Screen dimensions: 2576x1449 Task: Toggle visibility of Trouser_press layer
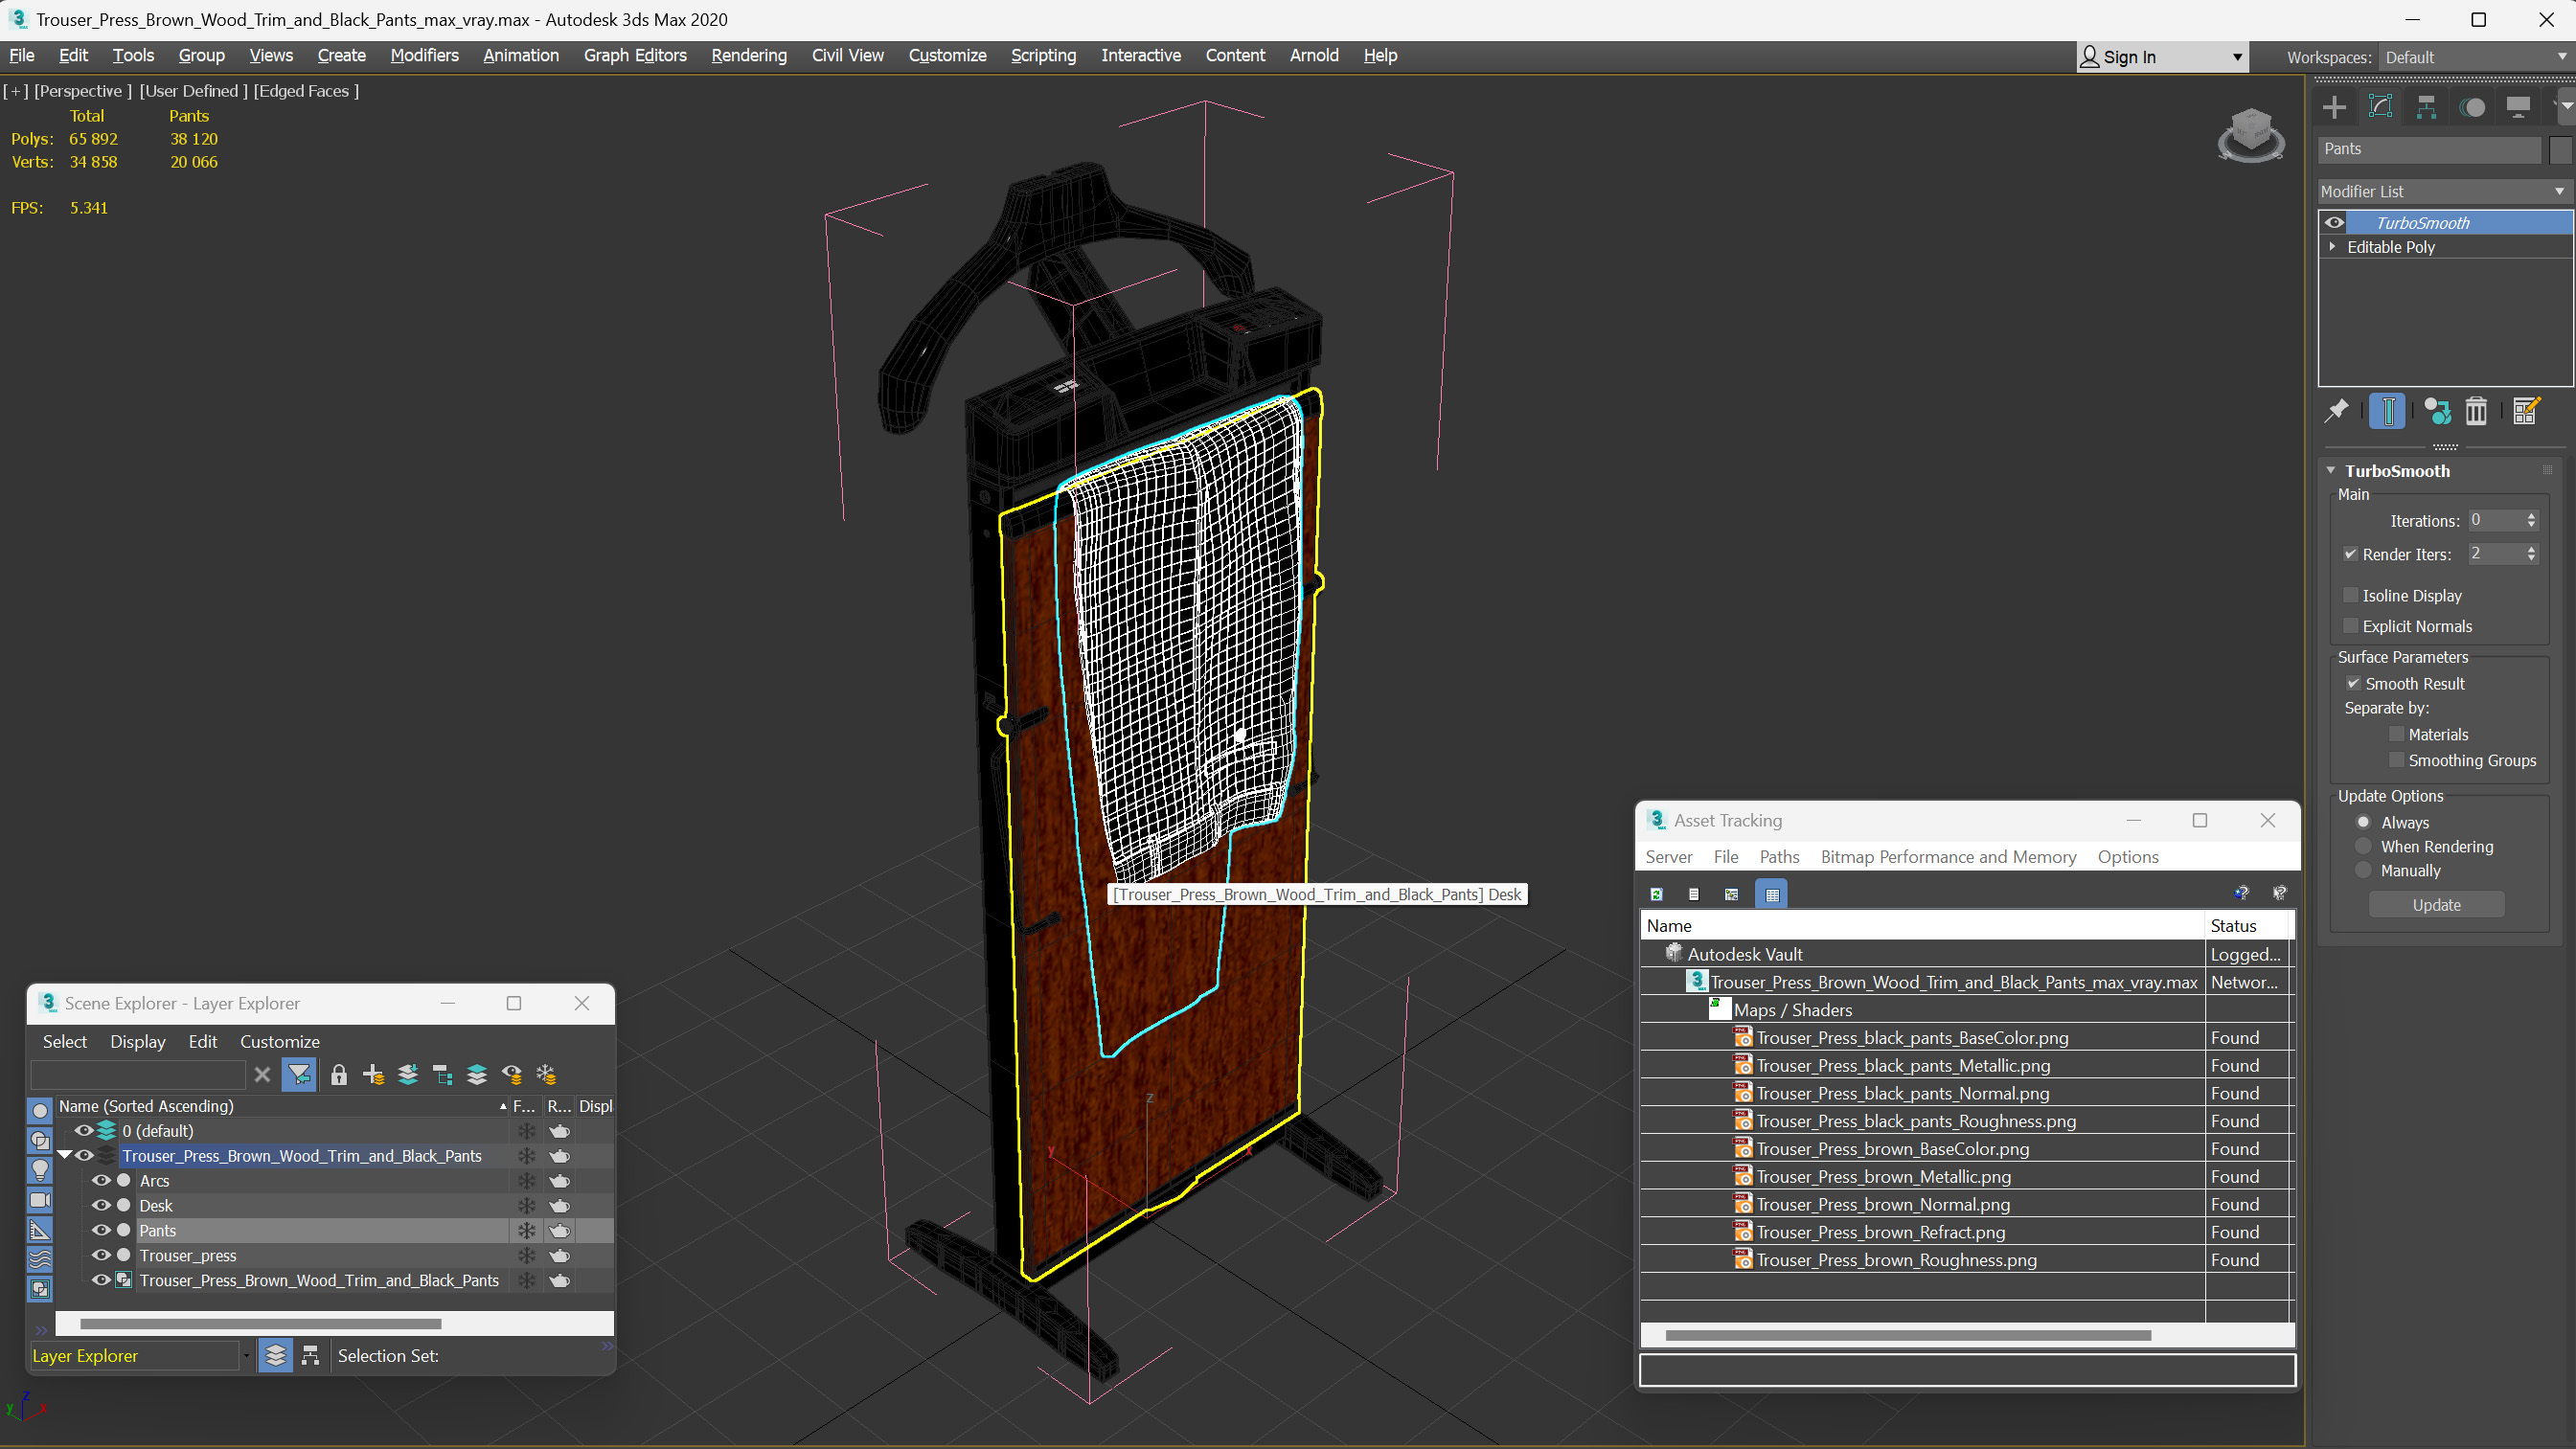tap(99, 1257)
